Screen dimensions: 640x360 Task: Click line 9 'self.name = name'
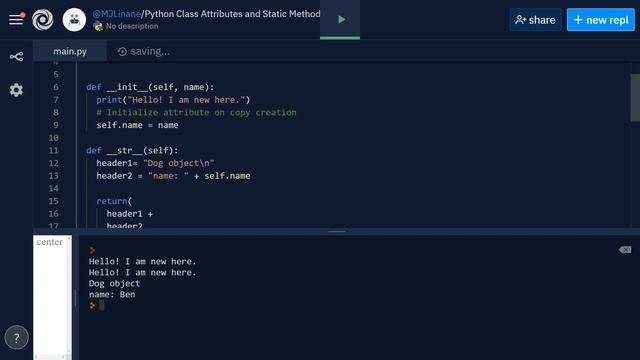click(x=137, y=125)
